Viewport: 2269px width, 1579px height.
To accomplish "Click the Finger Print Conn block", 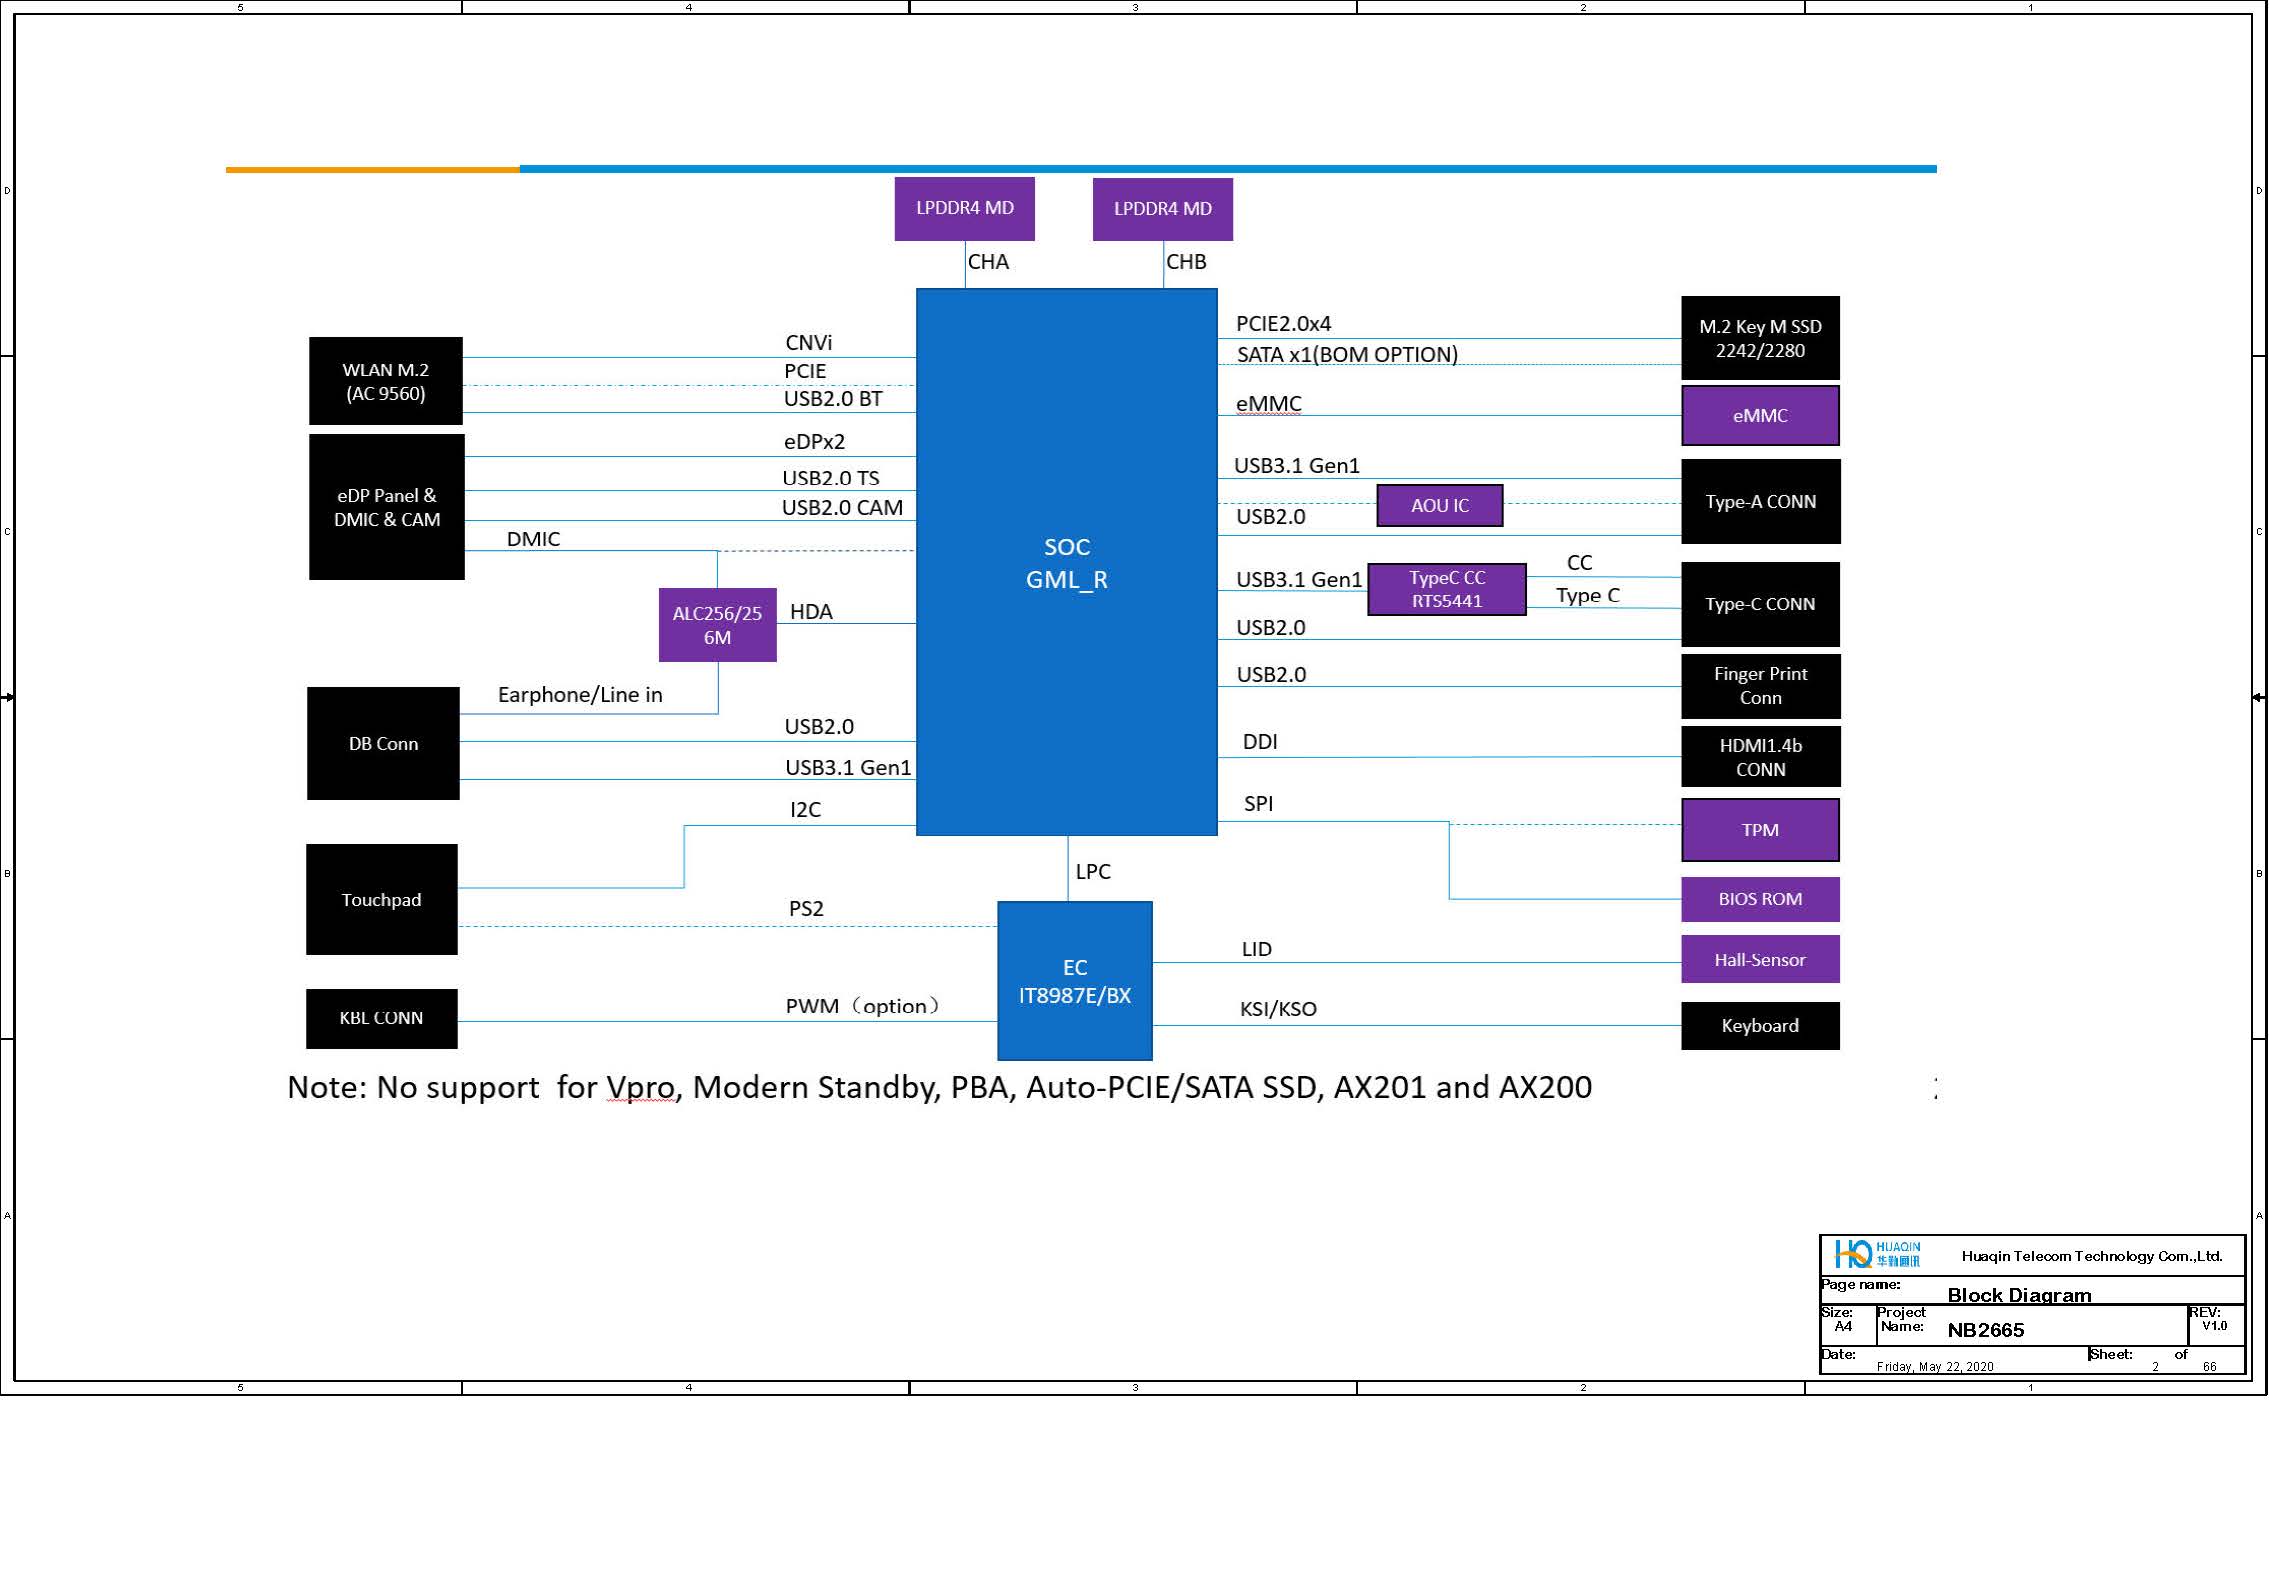I will click(1760, 686).
